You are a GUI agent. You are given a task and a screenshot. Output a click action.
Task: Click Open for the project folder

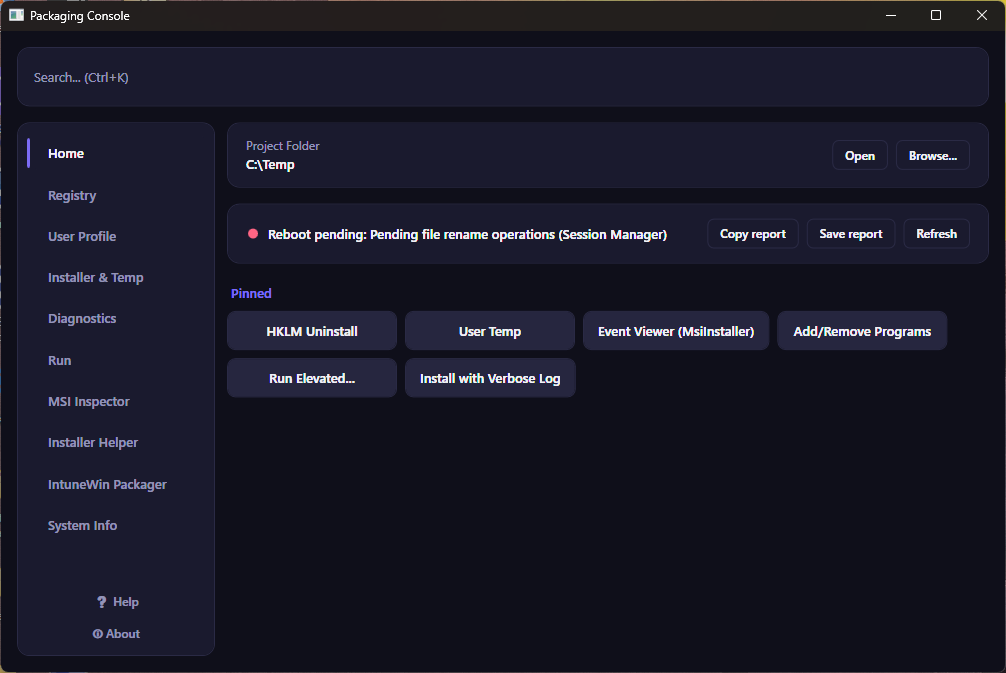pos(860,155)
